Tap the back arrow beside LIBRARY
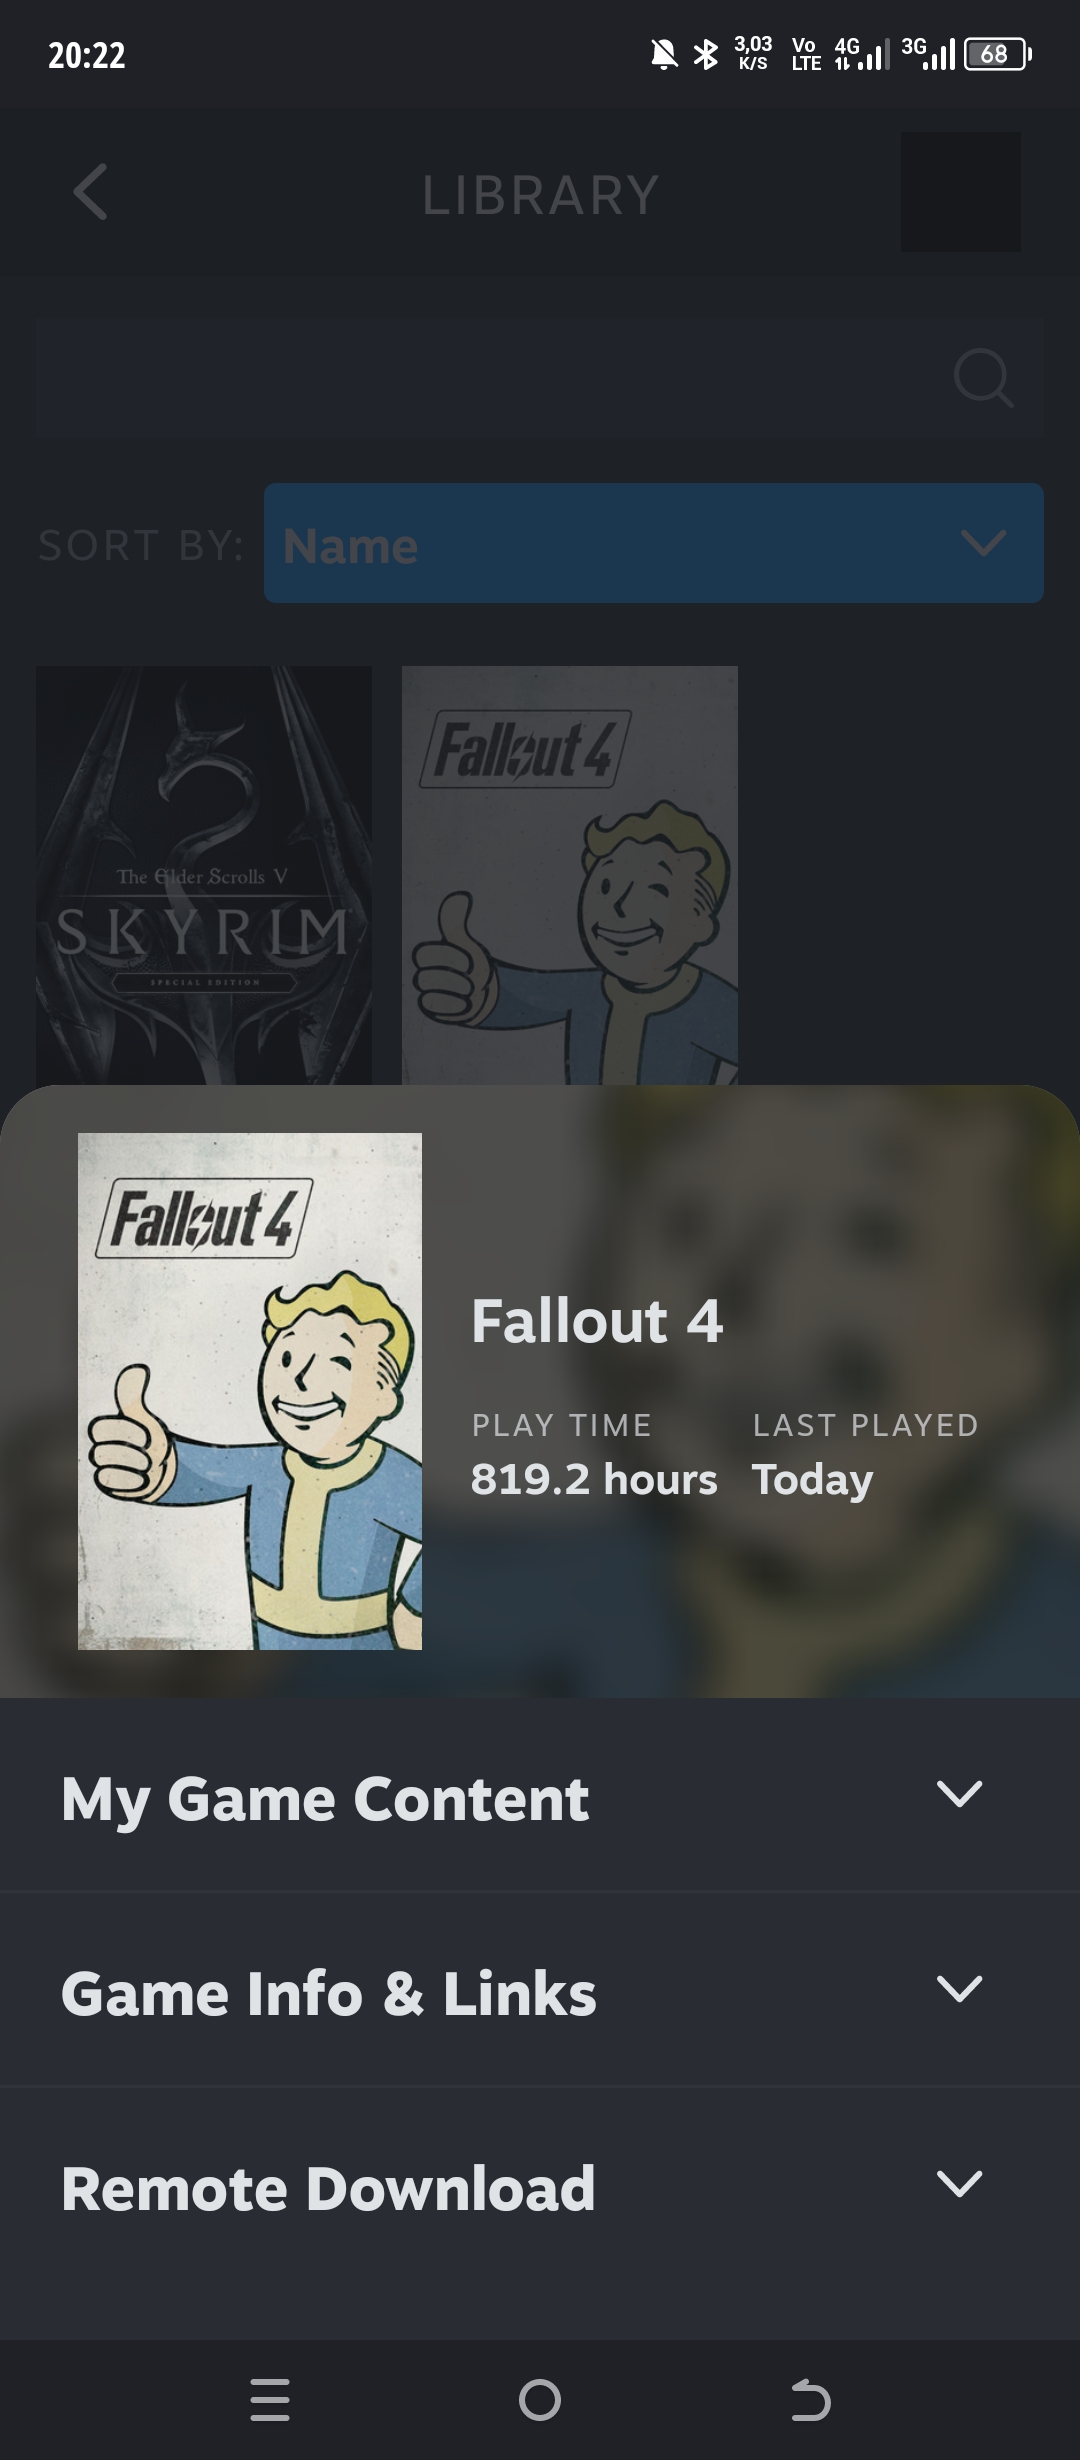 pyautogui.click(x=90, y=192)
